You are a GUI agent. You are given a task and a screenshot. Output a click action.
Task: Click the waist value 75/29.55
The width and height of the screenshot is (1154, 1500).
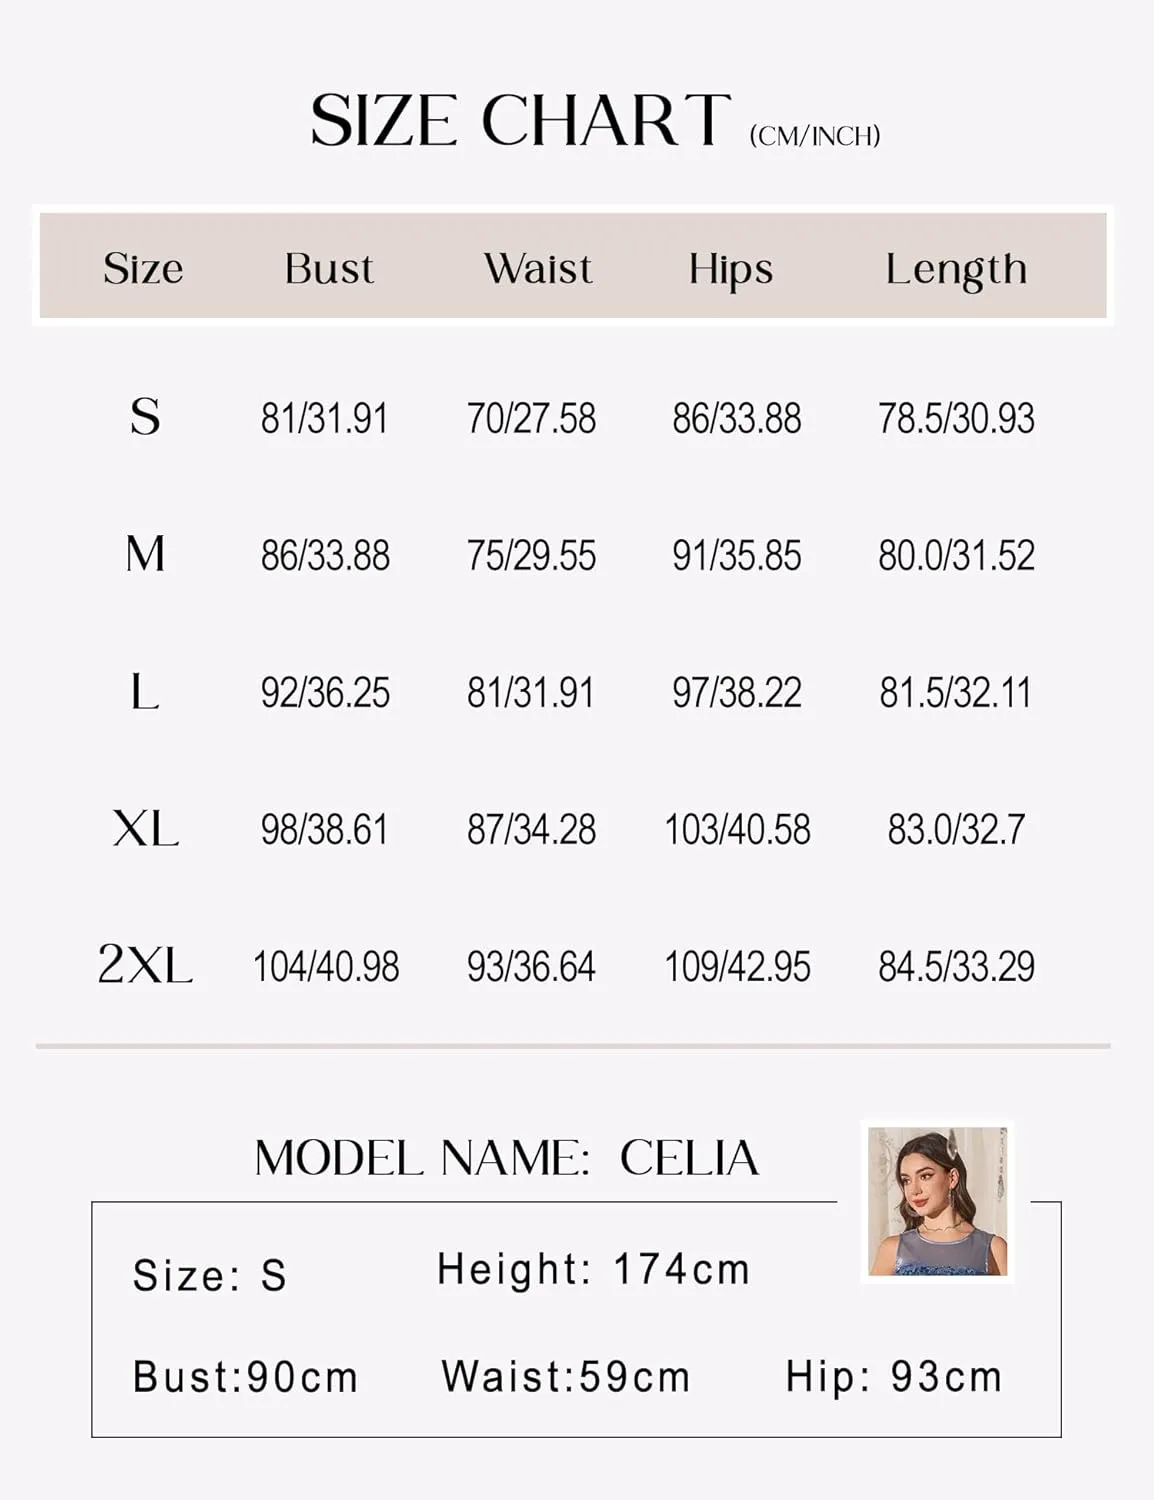(531, 555)
